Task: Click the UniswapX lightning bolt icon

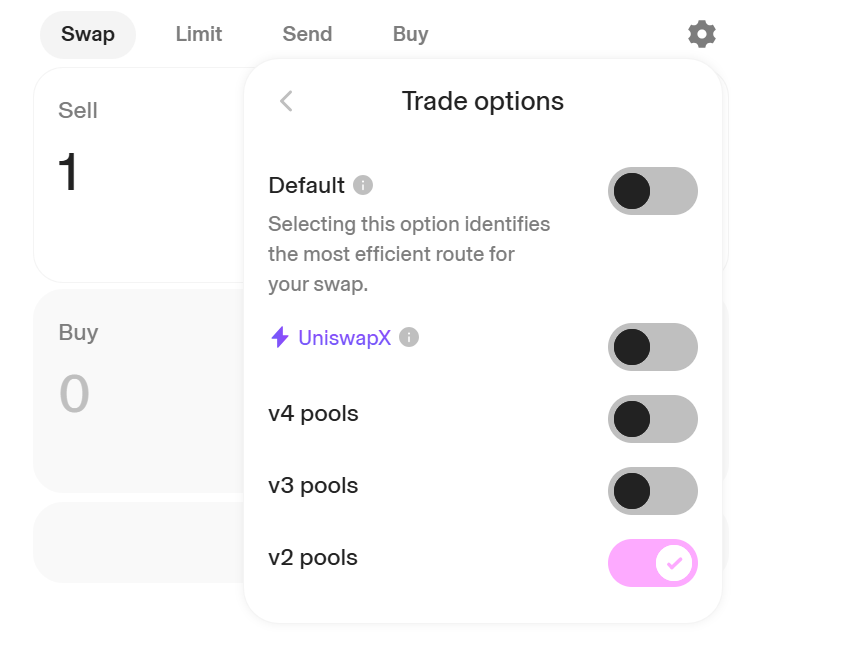Action: (x=279, y=337)
